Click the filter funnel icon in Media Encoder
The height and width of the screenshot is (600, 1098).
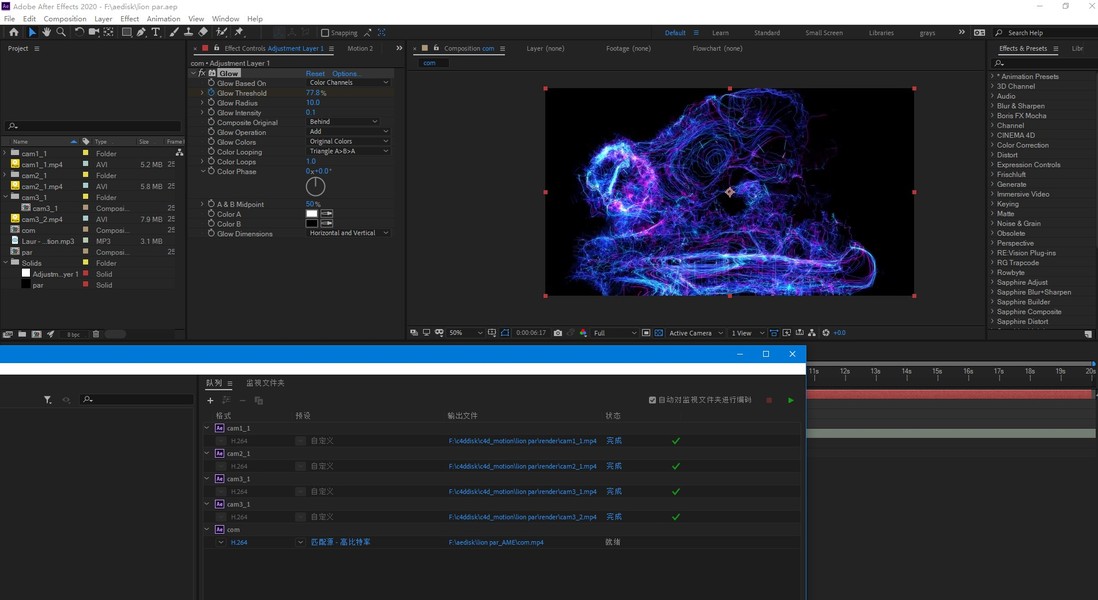(48, 400)
